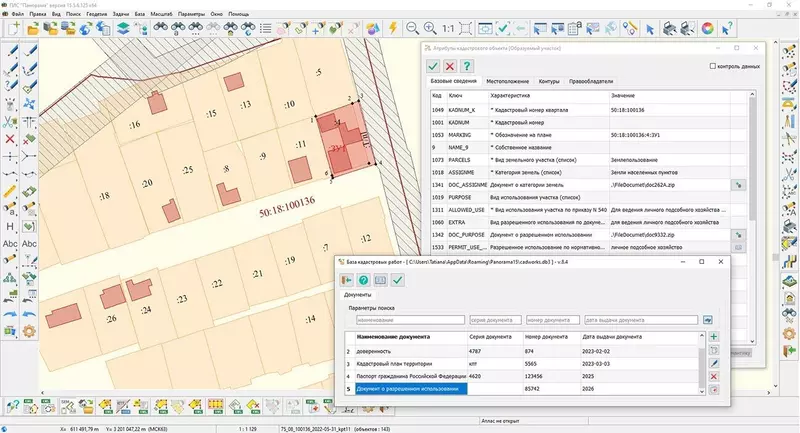This screenshot has height=433, width=800.
Task: Click parcel :16 on the map
Action: click(135, 124)
